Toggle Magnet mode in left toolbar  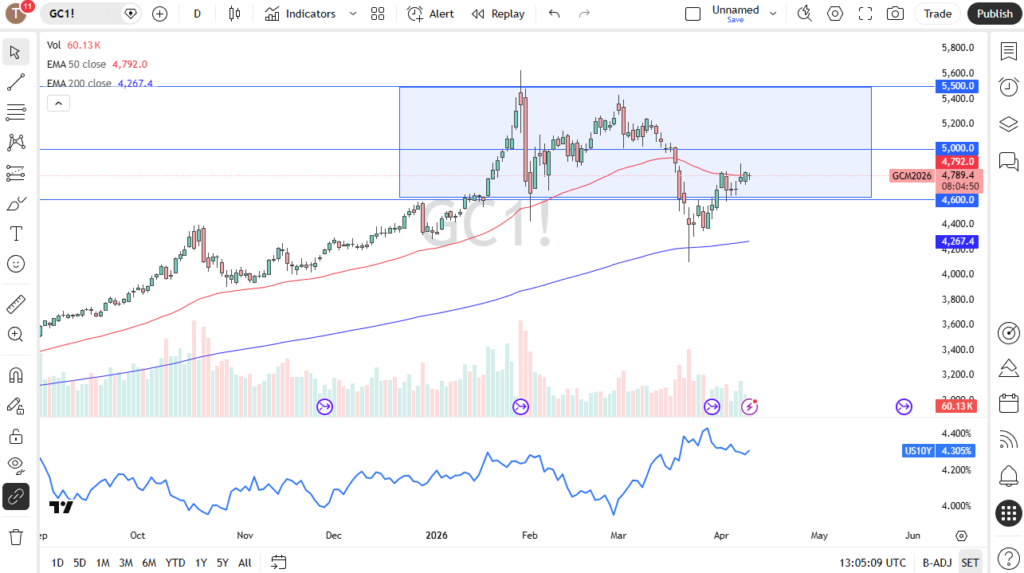pyautogui.click(x=15, y=376)
